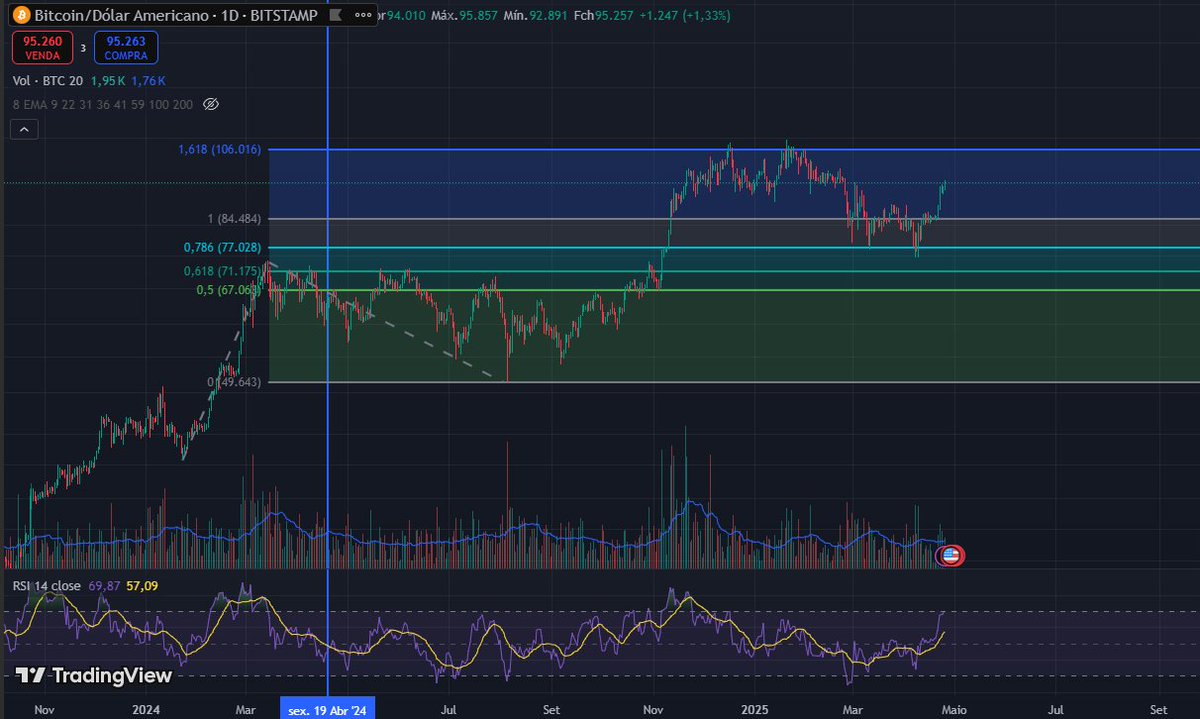Click the RSI value 69,87
This screenshot has width=1200, height=719.
point(104,585)
